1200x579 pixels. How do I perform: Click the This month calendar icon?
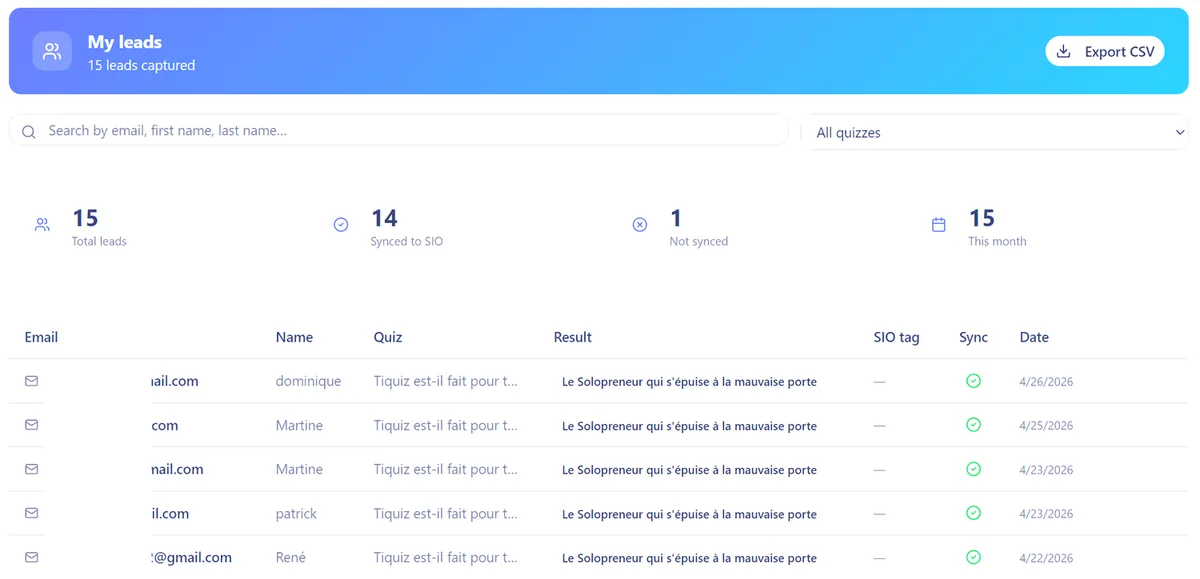pyautogui.click(x=939, y=225)
